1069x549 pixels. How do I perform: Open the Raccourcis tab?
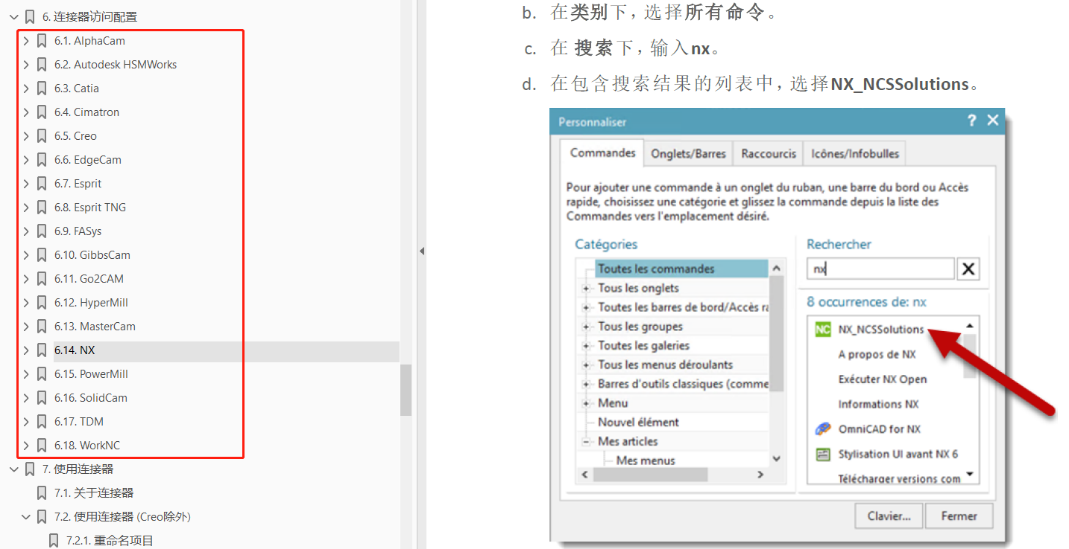768,153
